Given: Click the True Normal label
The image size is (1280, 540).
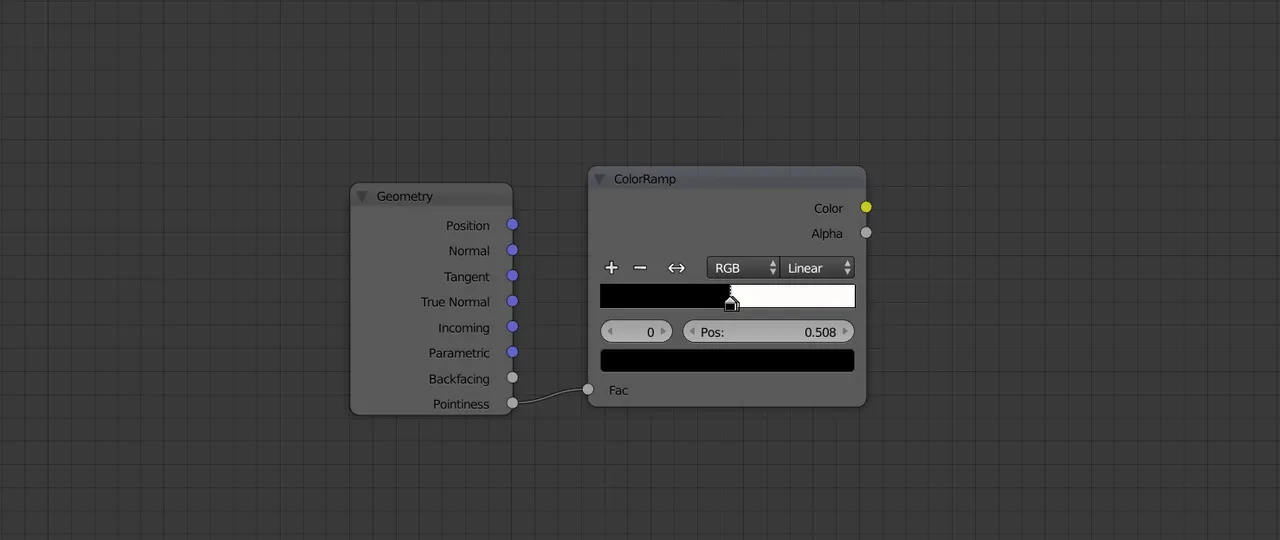Looking at the screenshot, I should coord(455,302).
